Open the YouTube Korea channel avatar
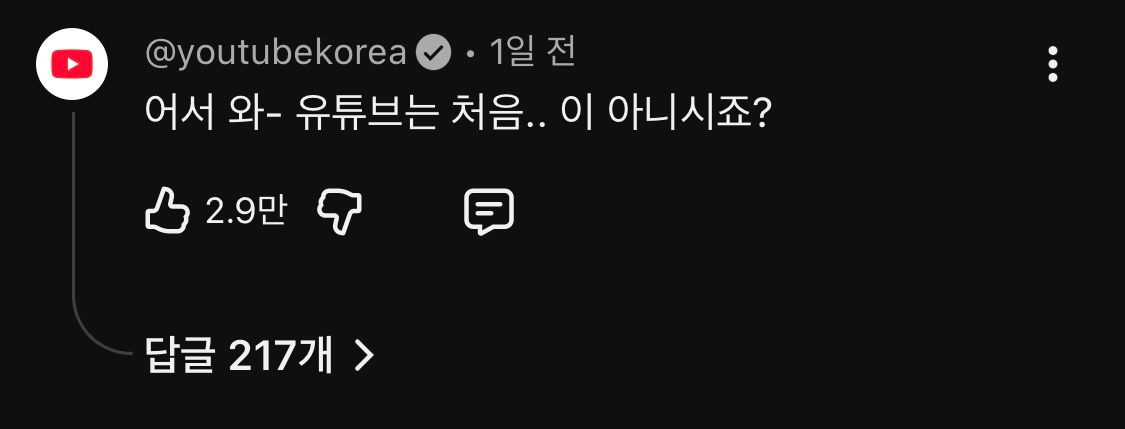 coord(72,65)
